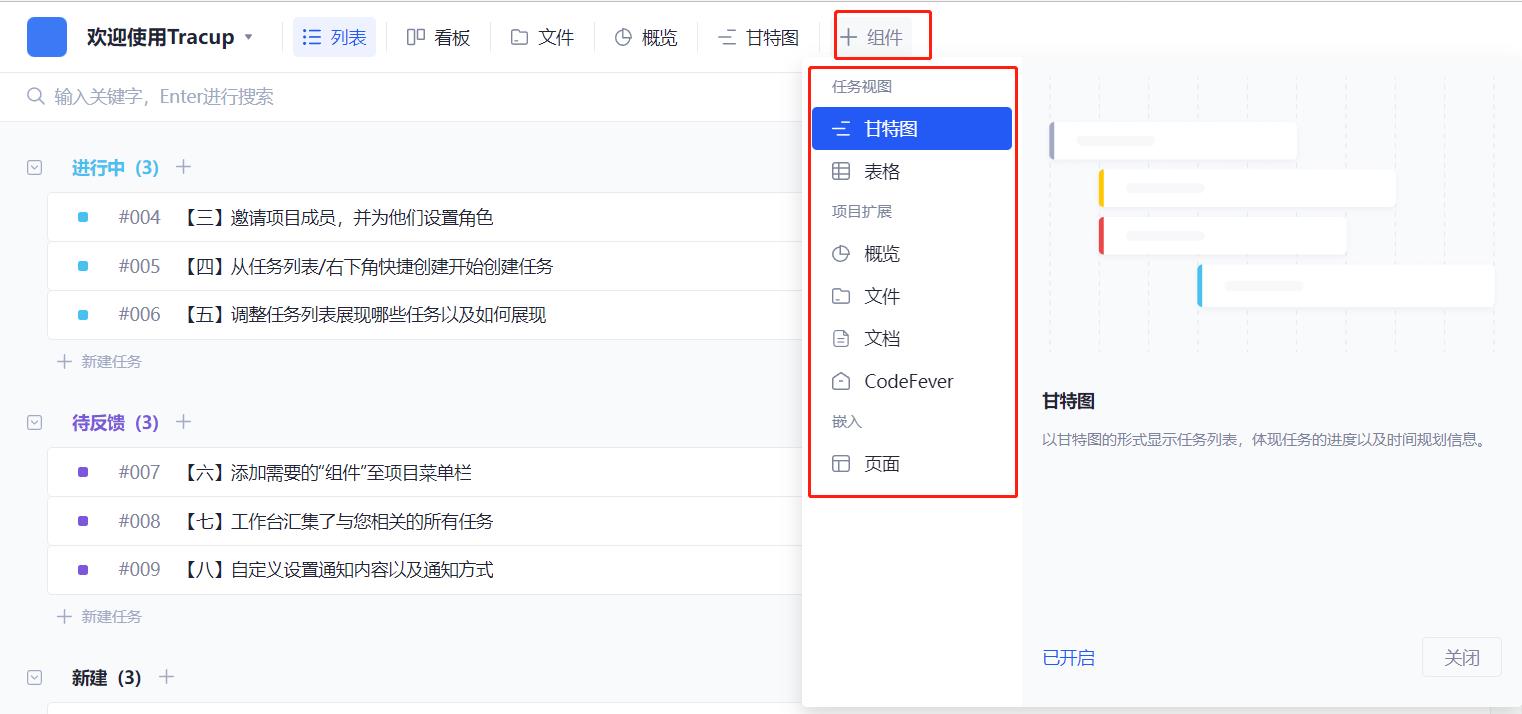Open the 组件 add component menu
The width and height of the screenshot is (1522, 714).
[x=872, y=37]
